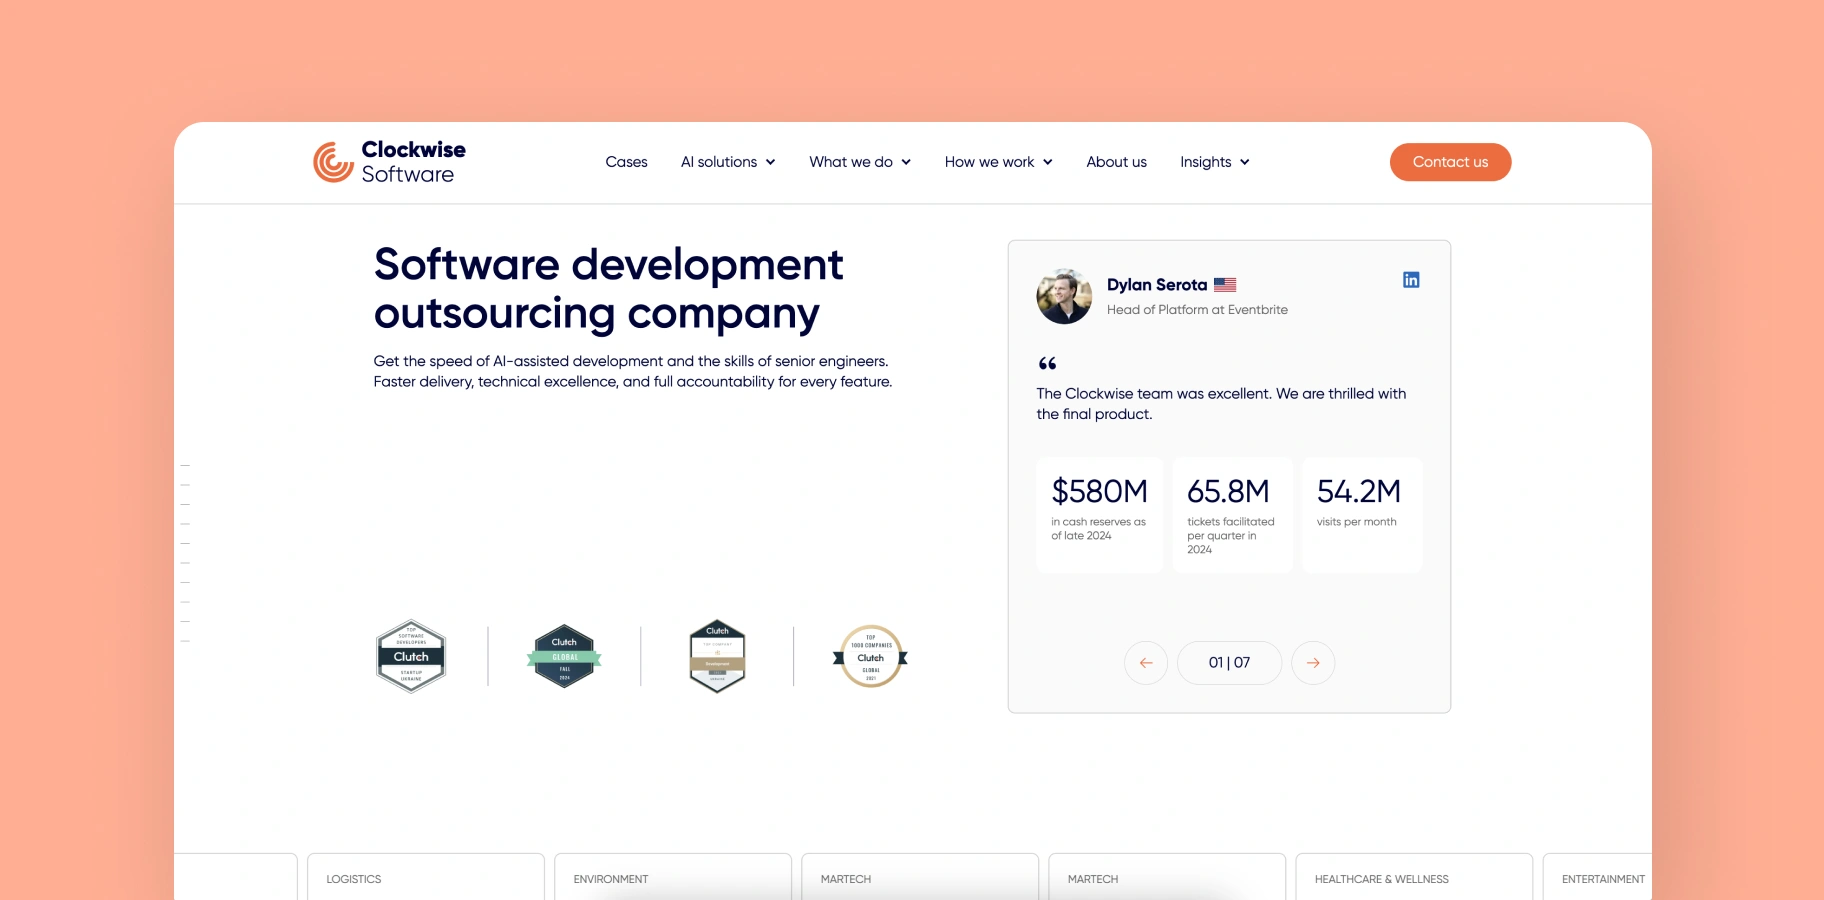
Task: Select the 65.8M tickets facilitated stat card
Action: [1232, 515]
